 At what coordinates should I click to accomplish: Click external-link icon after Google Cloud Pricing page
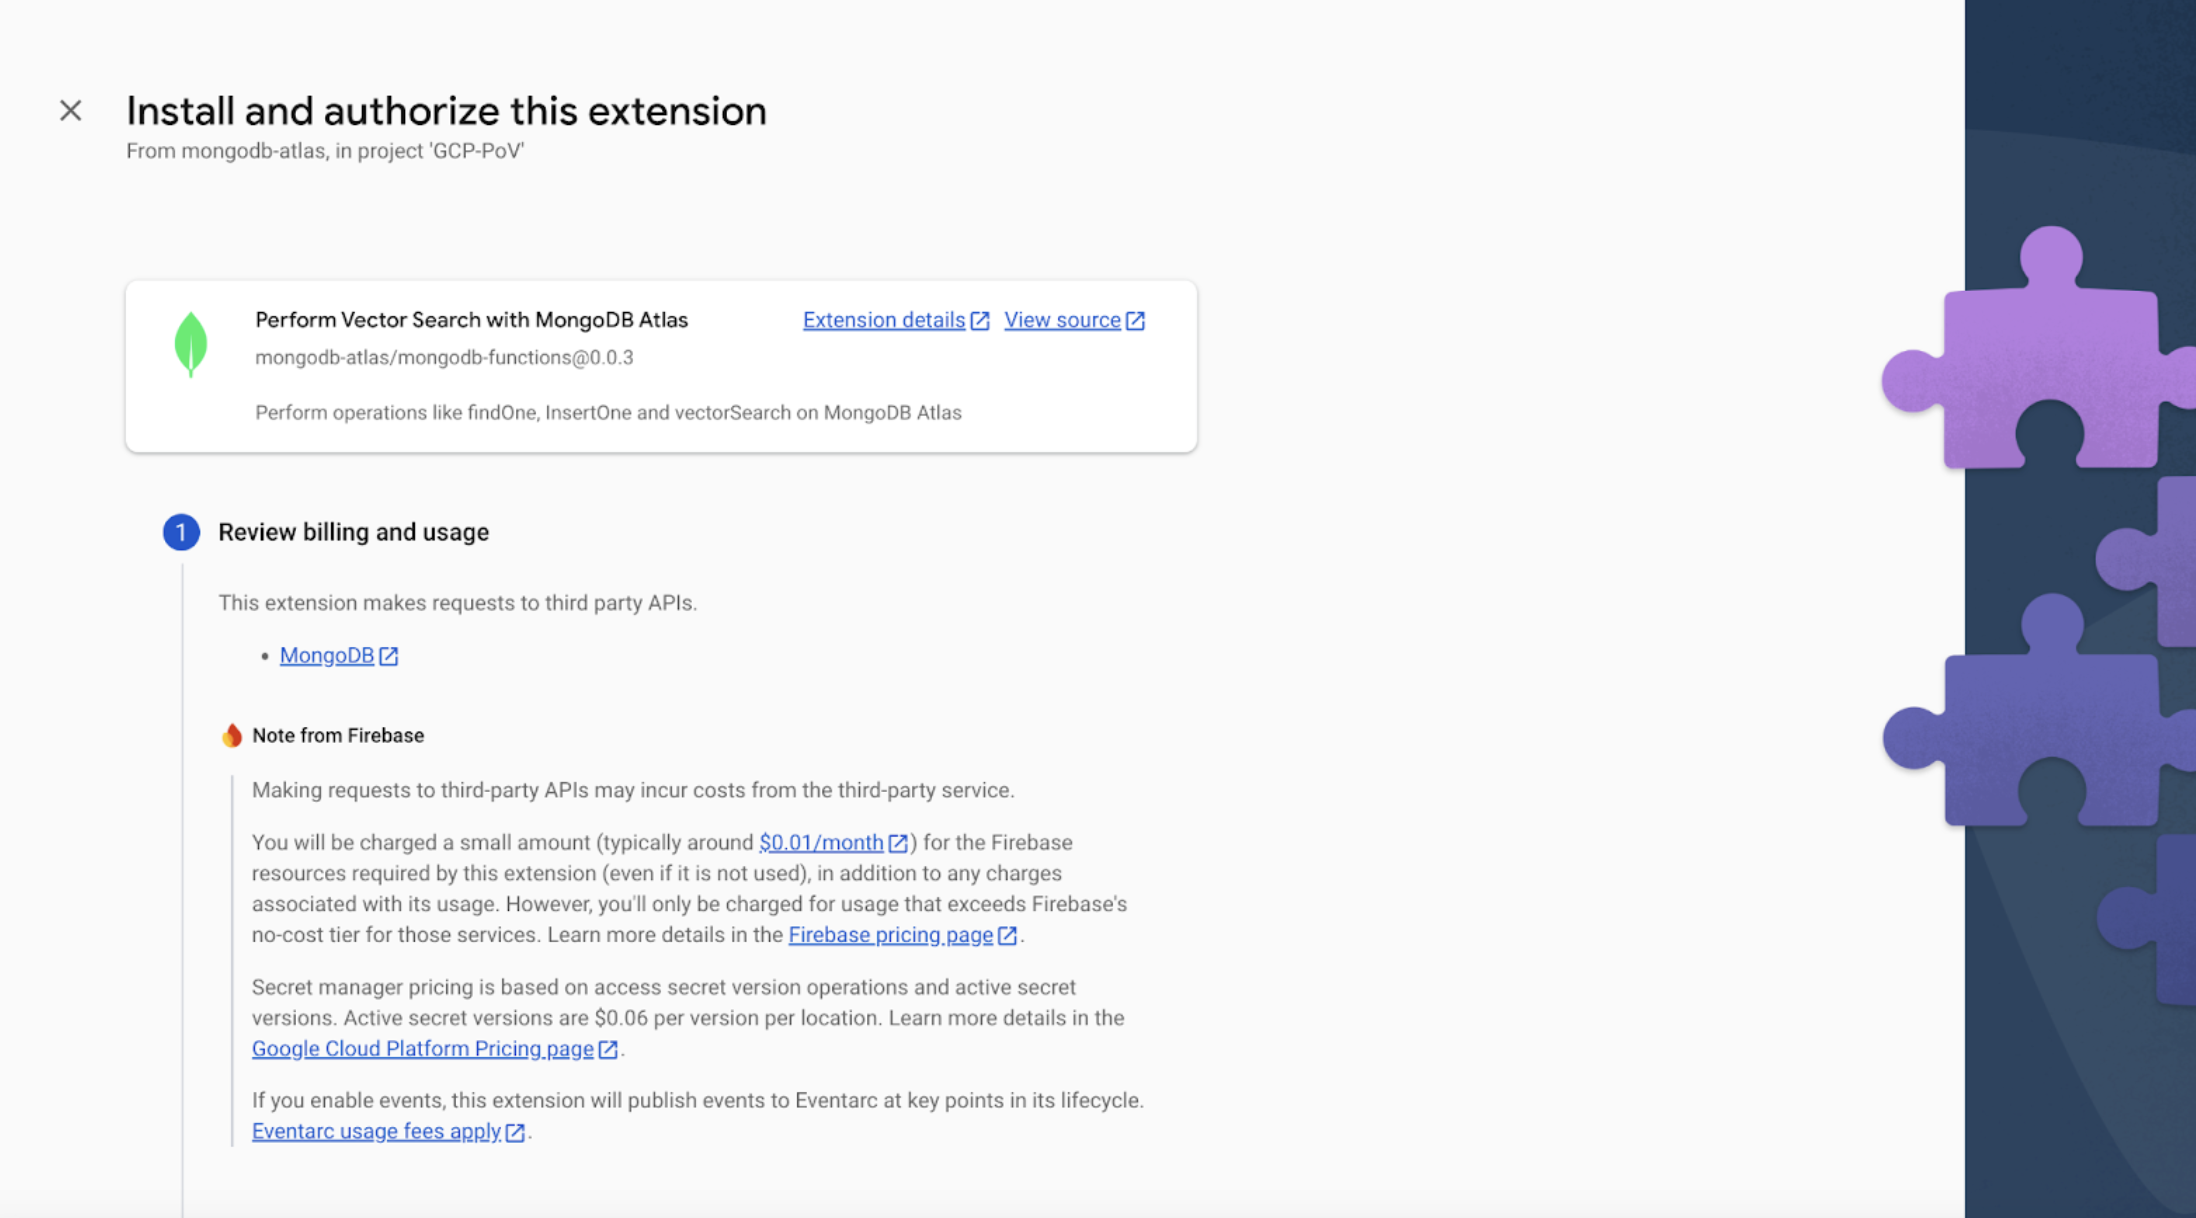(608, 1049)
